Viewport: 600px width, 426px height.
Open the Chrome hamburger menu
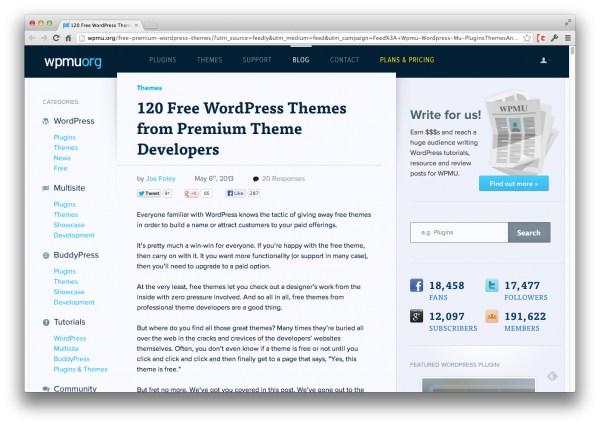(568, 38)
